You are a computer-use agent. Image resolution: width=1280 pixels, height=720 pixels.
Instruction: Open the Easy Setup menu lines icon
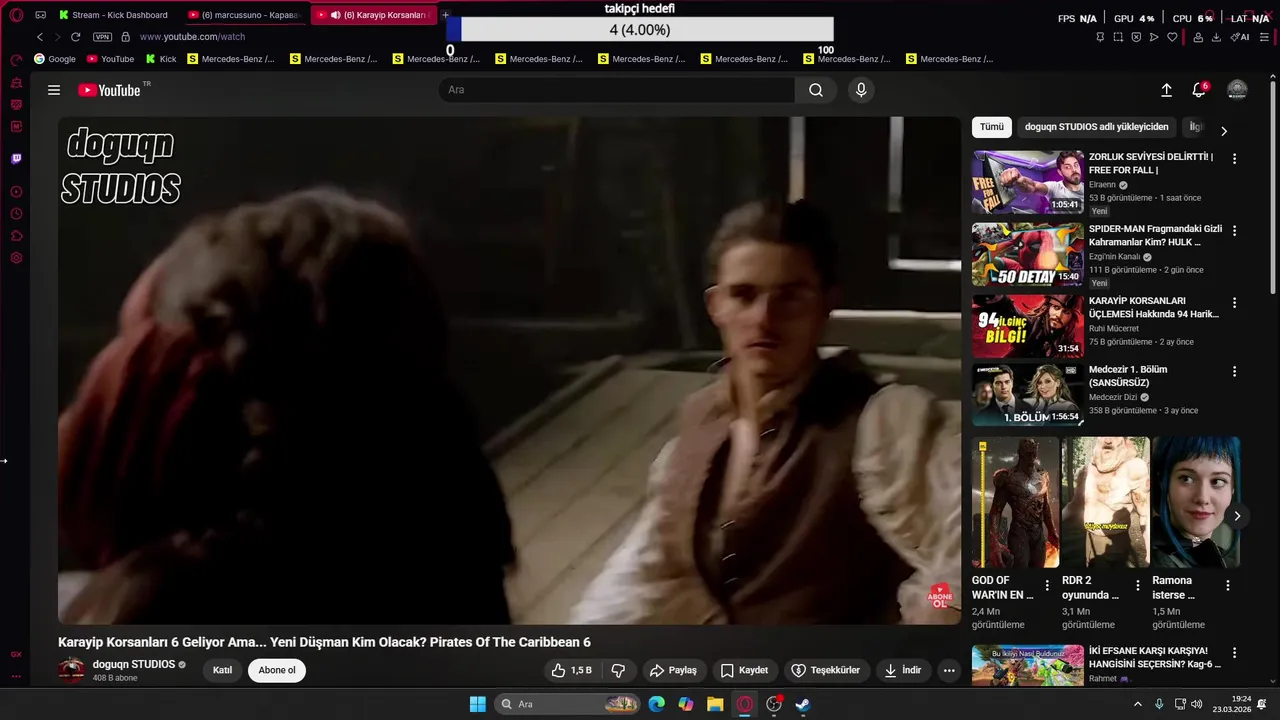tap(1264, 37)
